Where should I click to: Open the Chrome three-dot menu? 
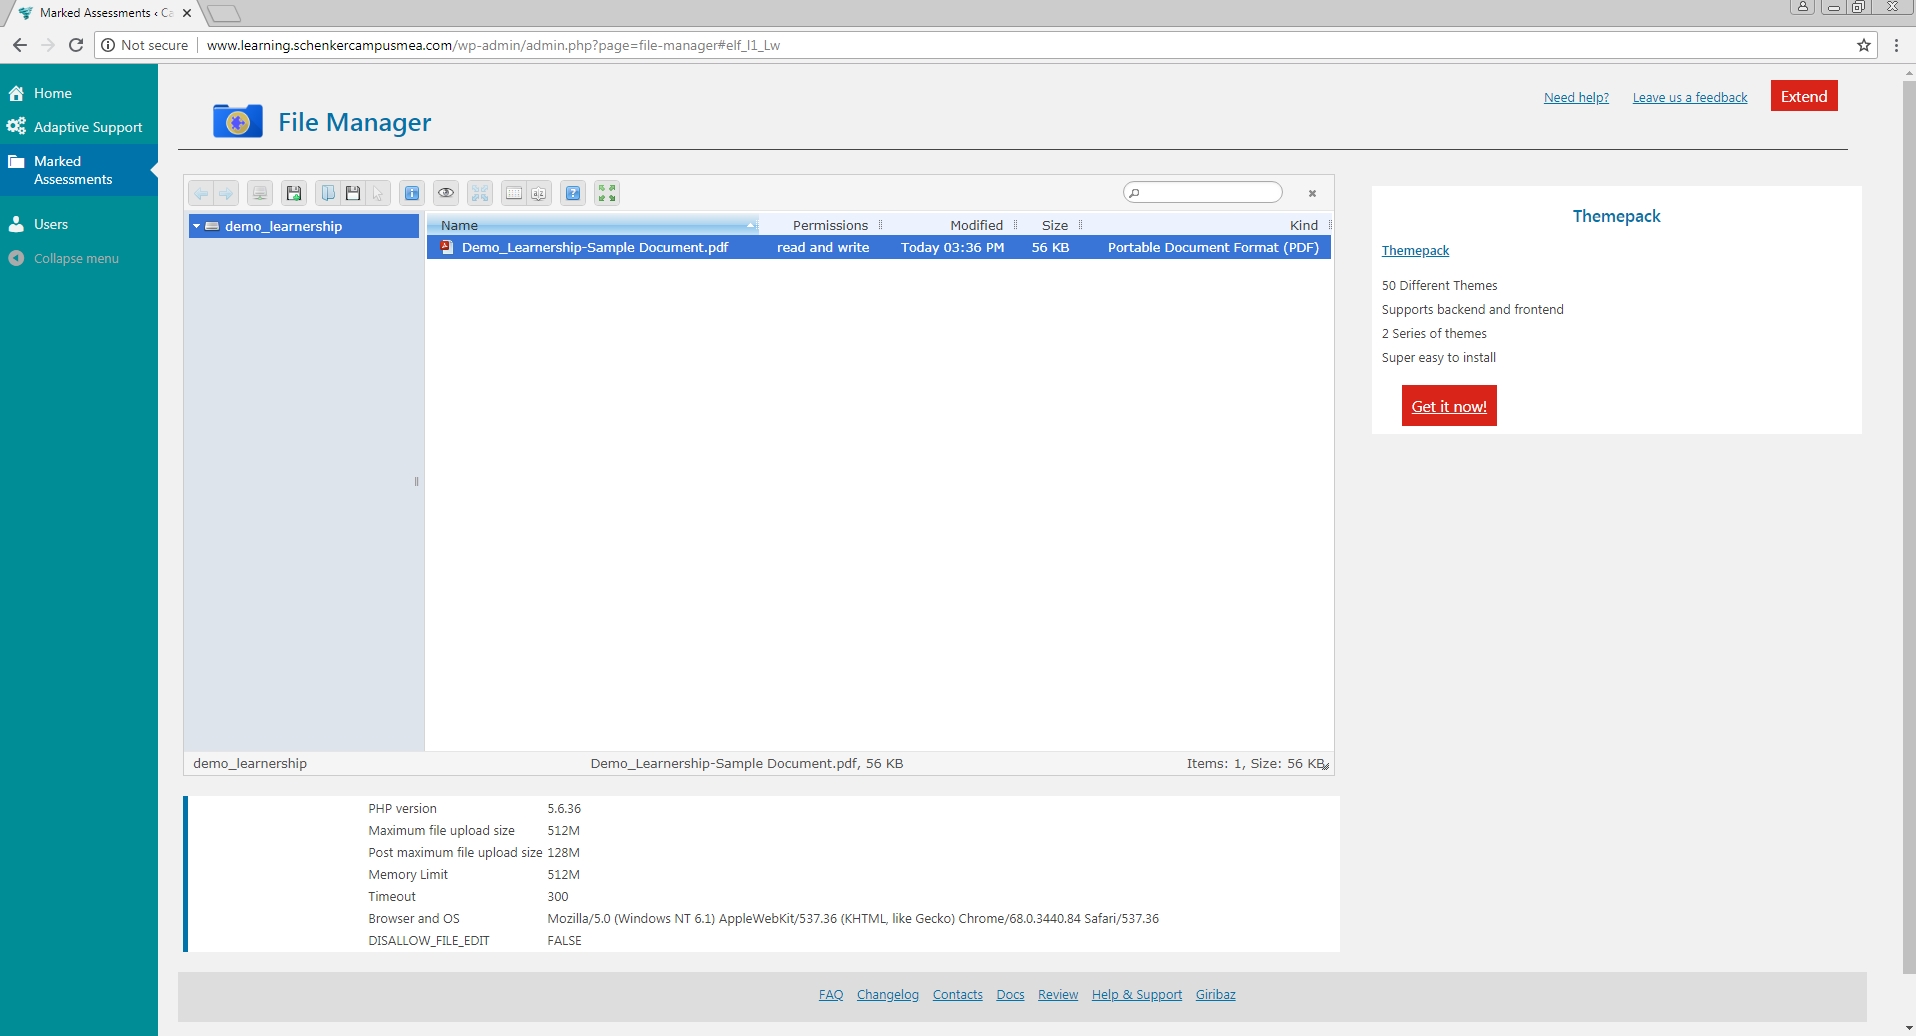coord(1896,45)
